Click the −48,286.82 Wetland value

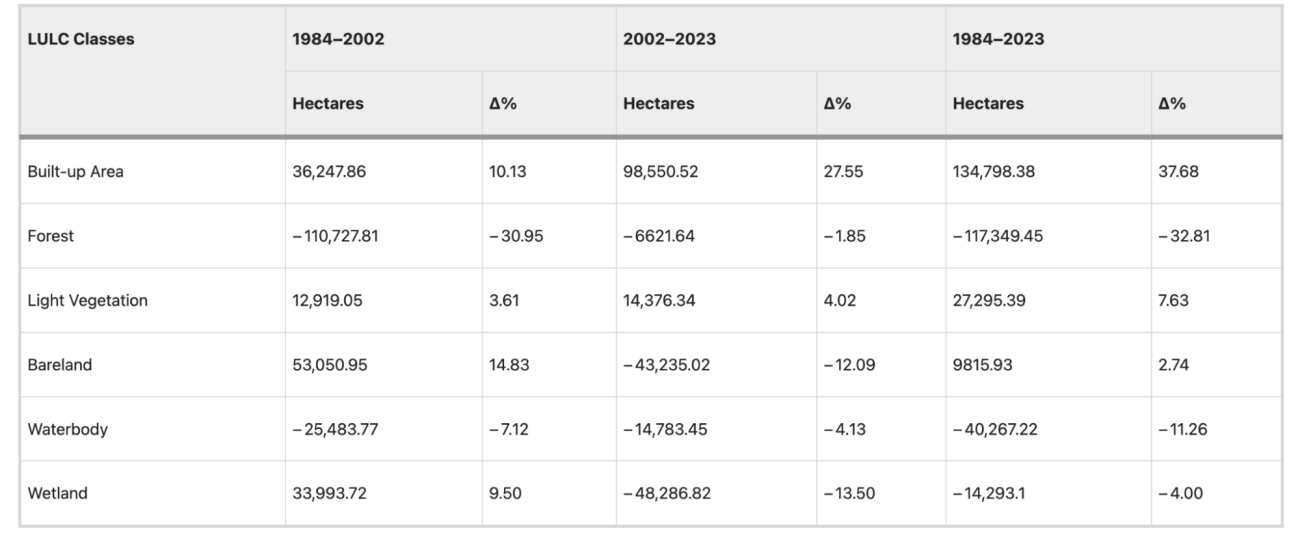[666, 493]
